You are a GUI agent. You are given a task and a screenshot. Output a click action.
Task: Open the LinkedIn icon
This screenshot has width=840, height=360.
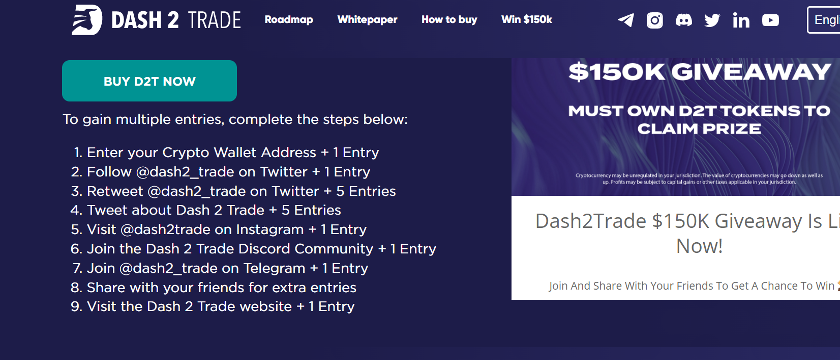[741, 20]
